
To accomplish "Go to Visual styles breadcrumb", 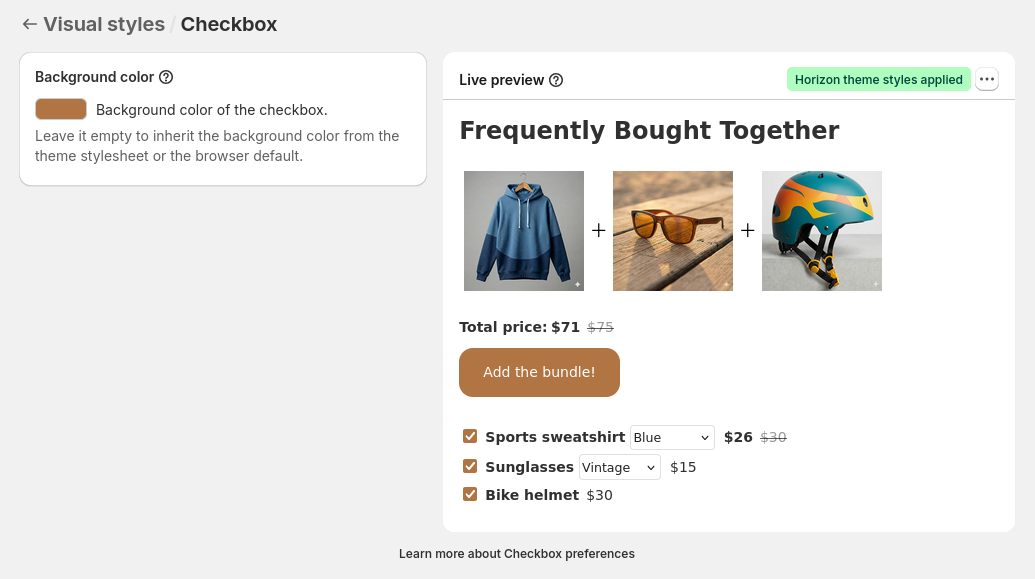I will tap(104, 25).
